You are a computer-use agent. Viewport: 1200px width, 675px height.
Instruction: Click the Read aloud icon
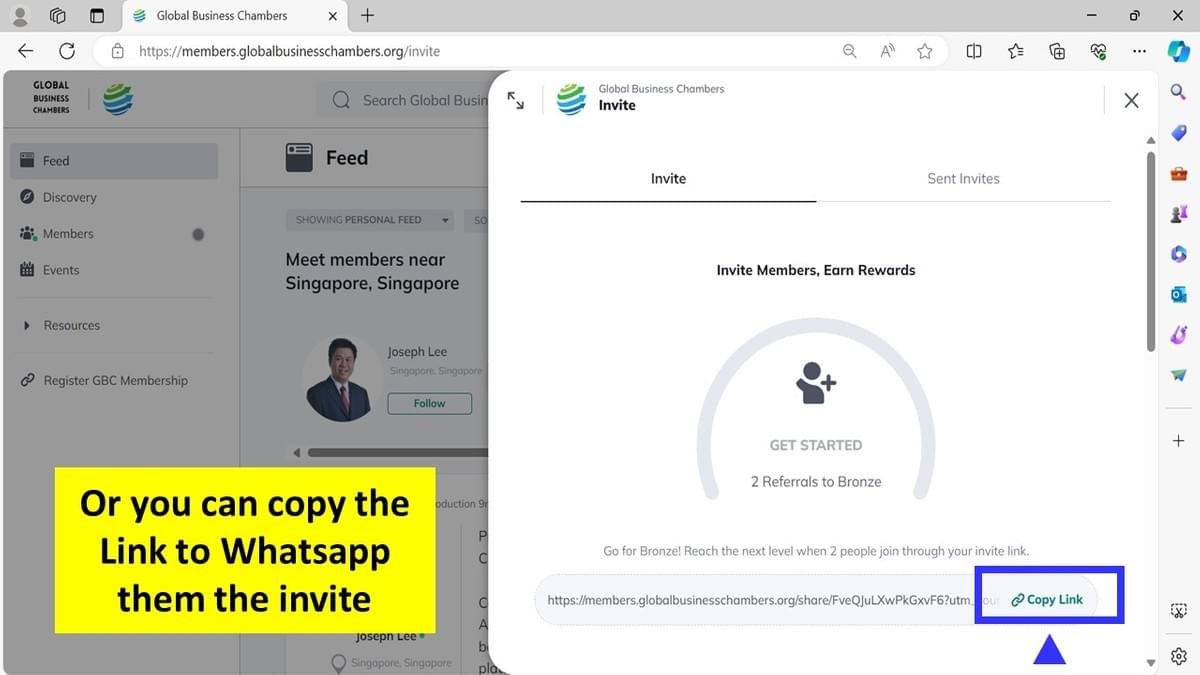887,51
